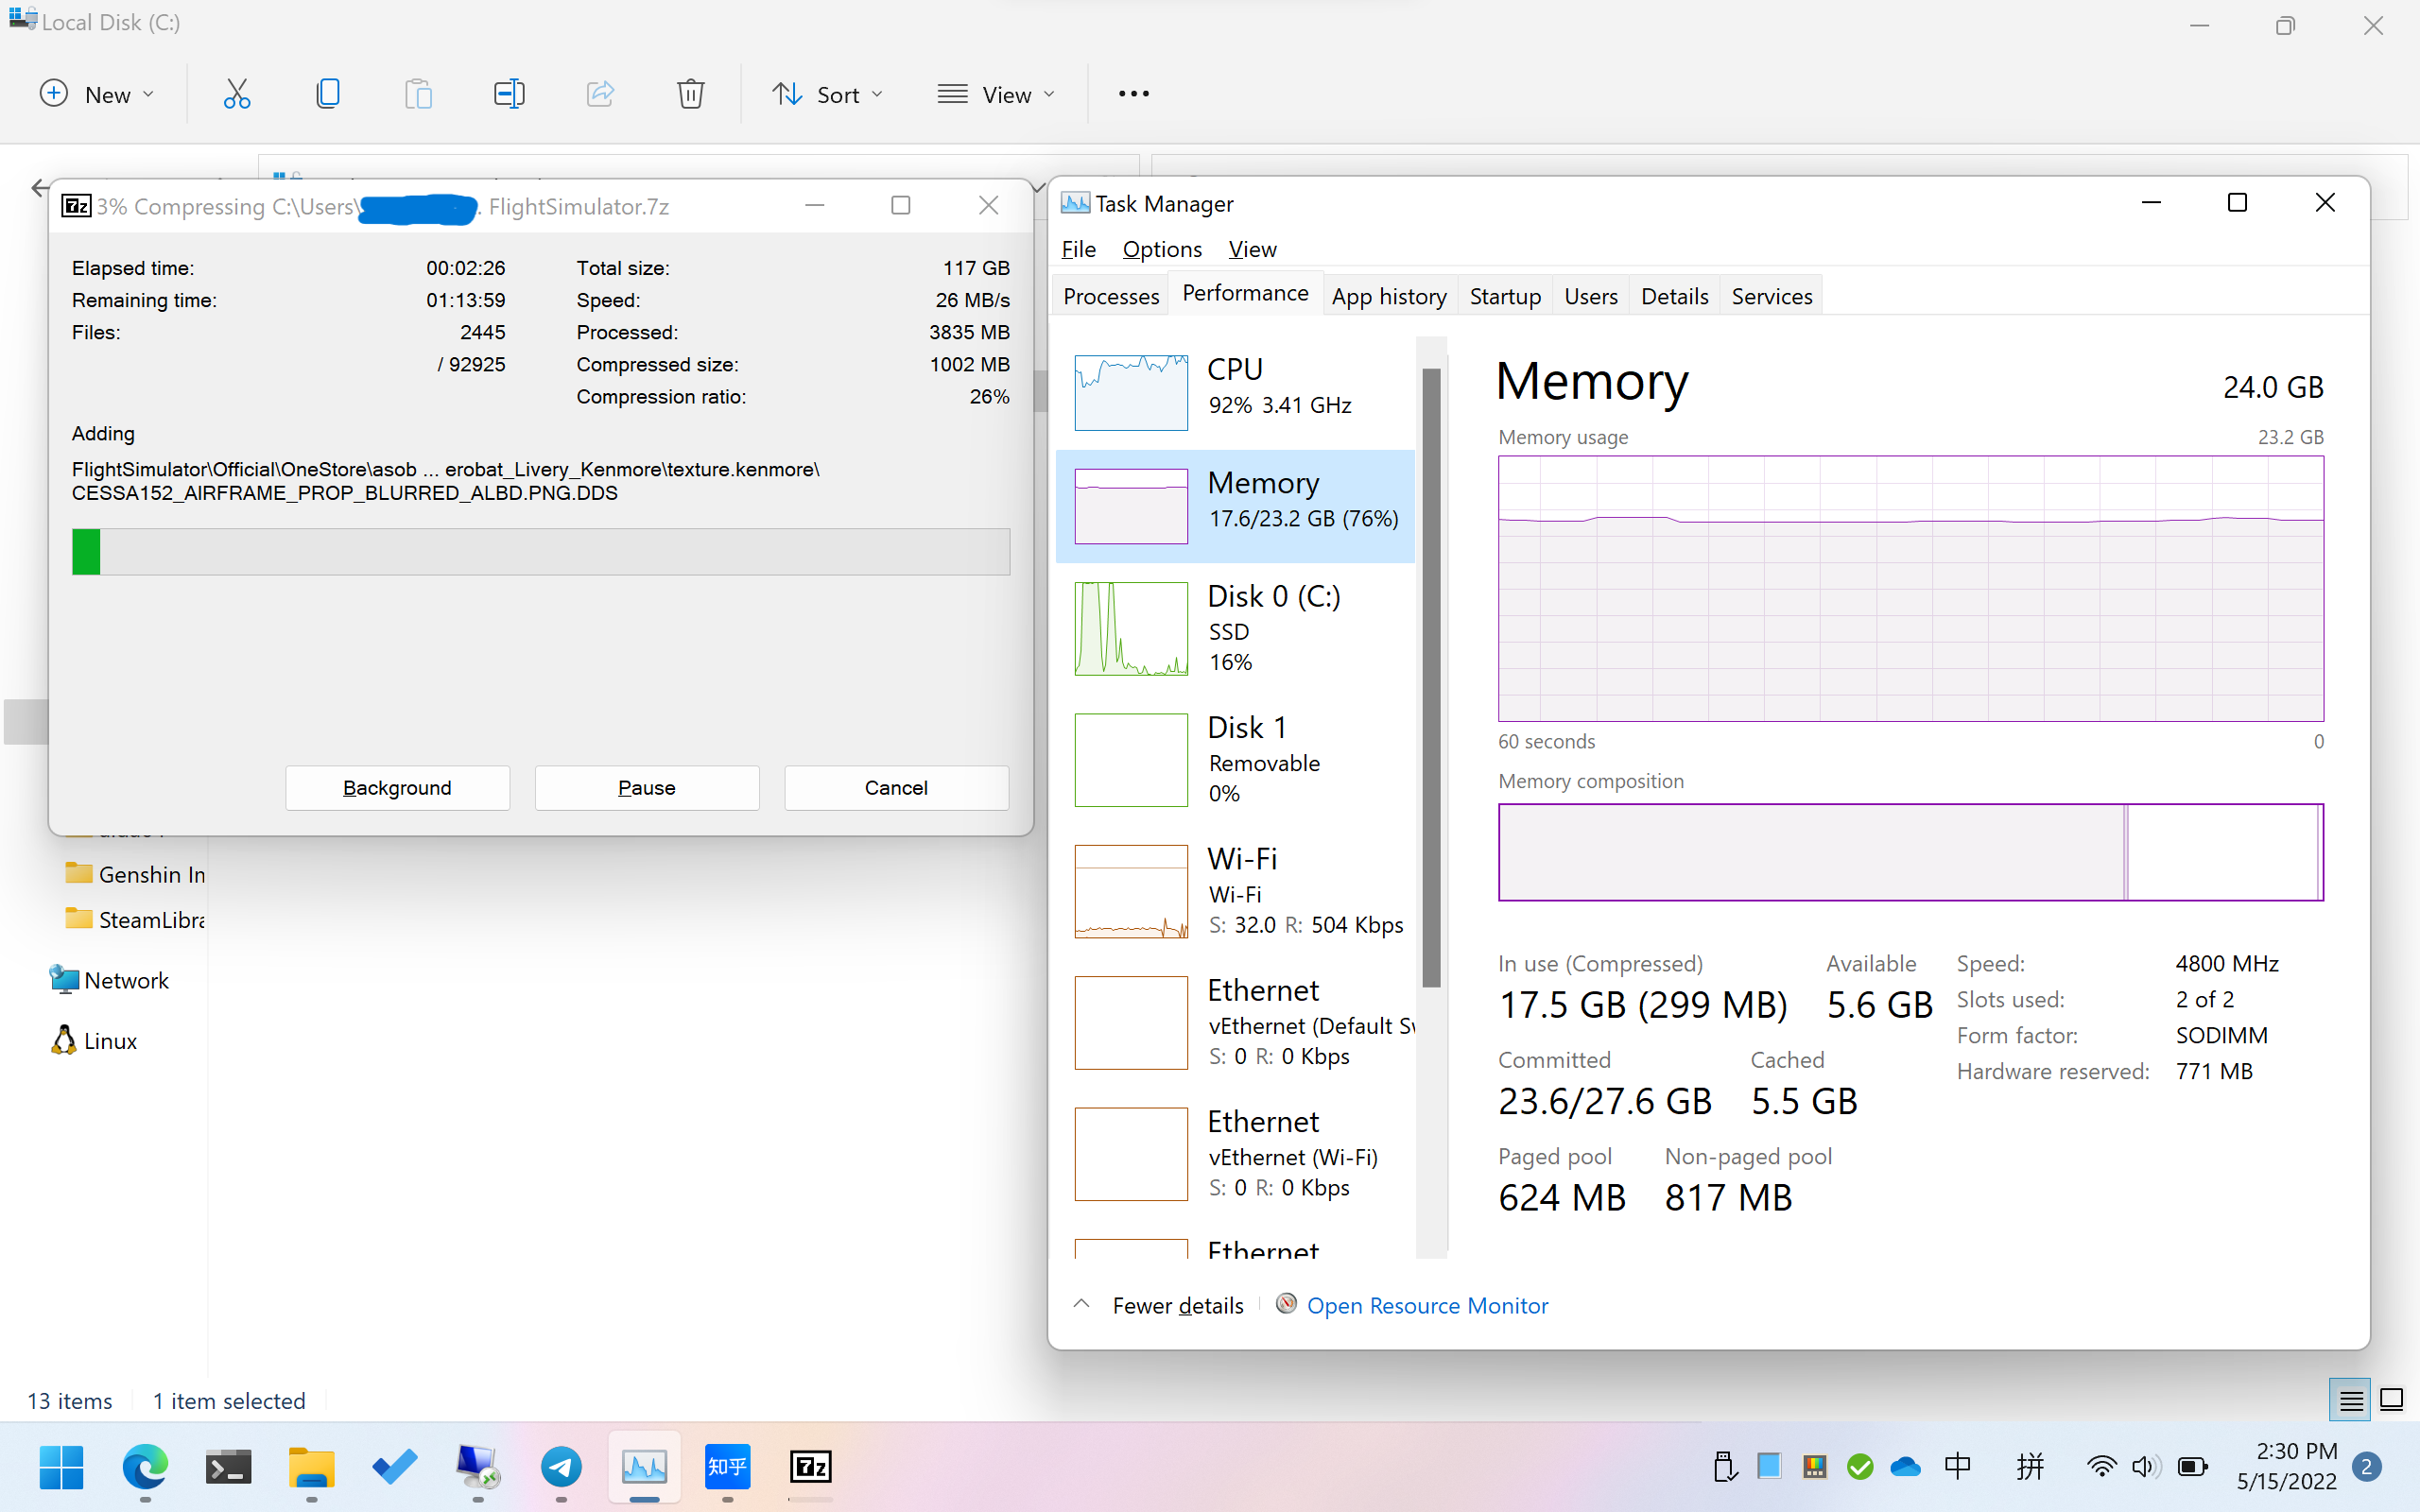Click the 7-Zip taskbar icon
Viewport: 2420px width, 1512px height.
coord(810,1467)
